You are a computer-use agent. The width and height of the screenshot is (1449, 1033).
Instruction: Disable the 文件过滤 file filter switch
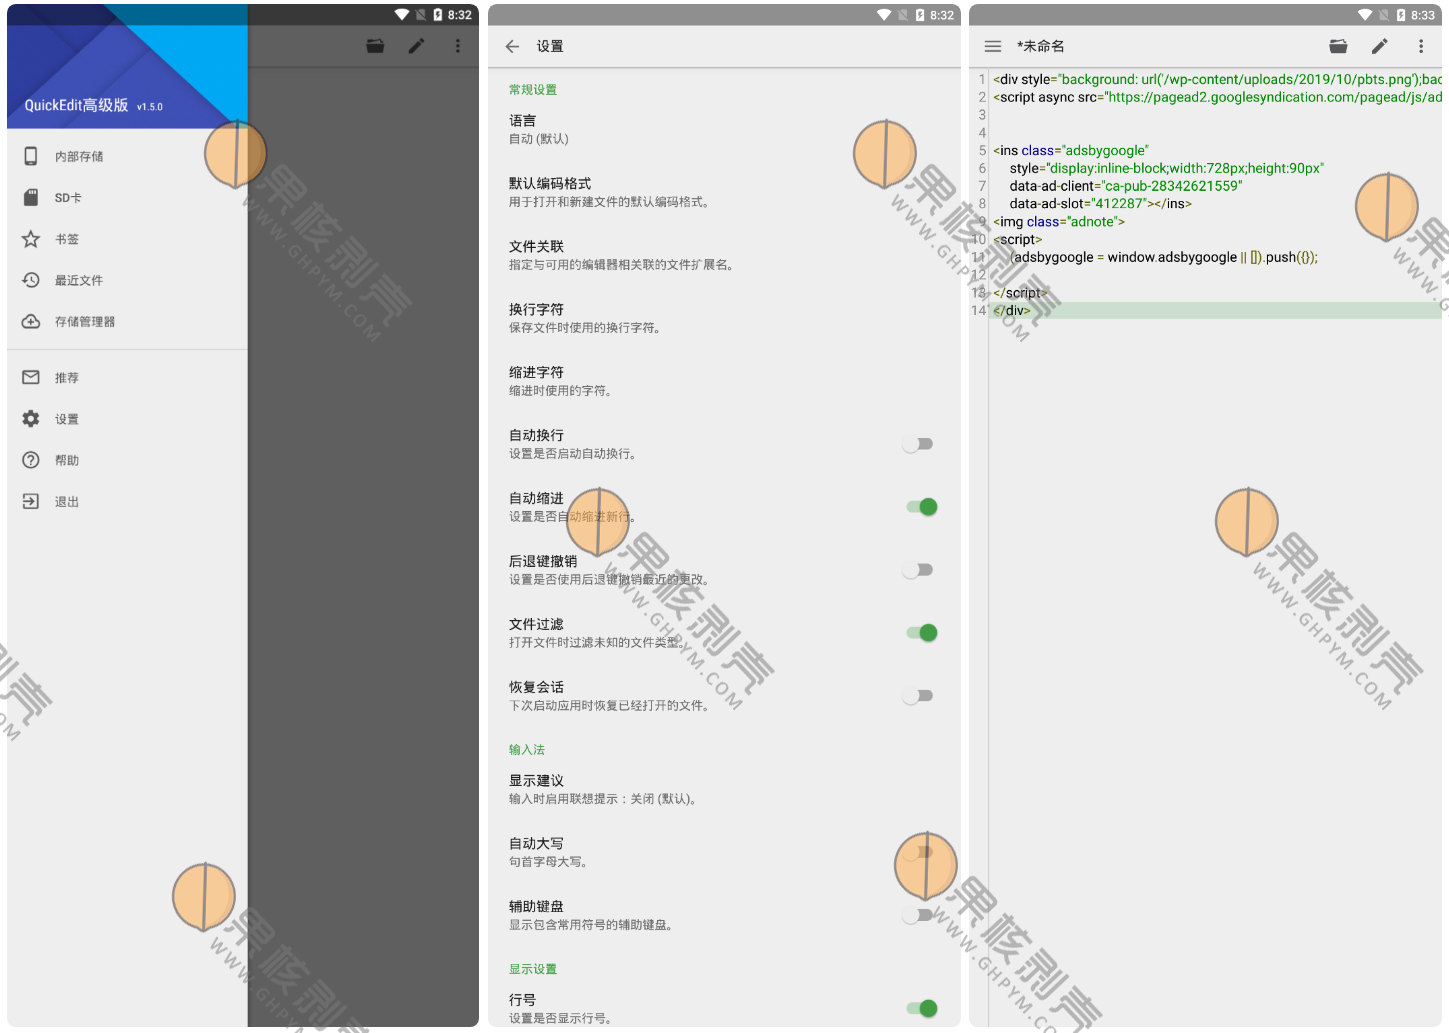coord(921,633)
